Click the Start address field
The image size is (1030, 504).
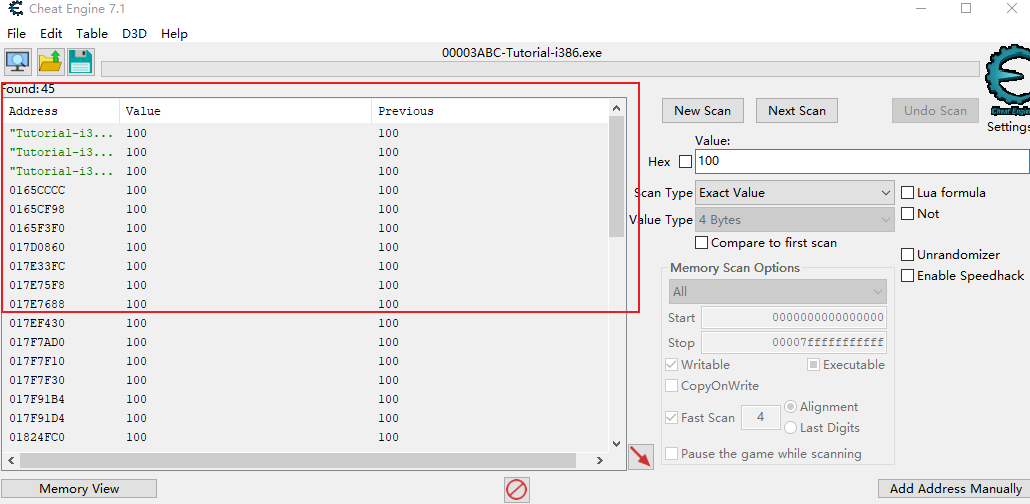tap(794, 317)
